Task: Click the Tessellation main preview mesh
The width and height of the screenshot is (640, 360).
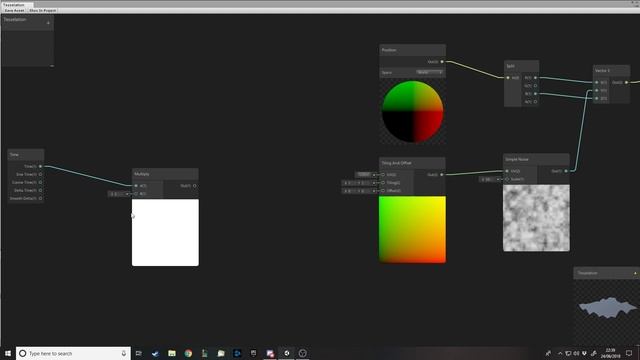Action: pyautogui.click(x=608, y=307)
